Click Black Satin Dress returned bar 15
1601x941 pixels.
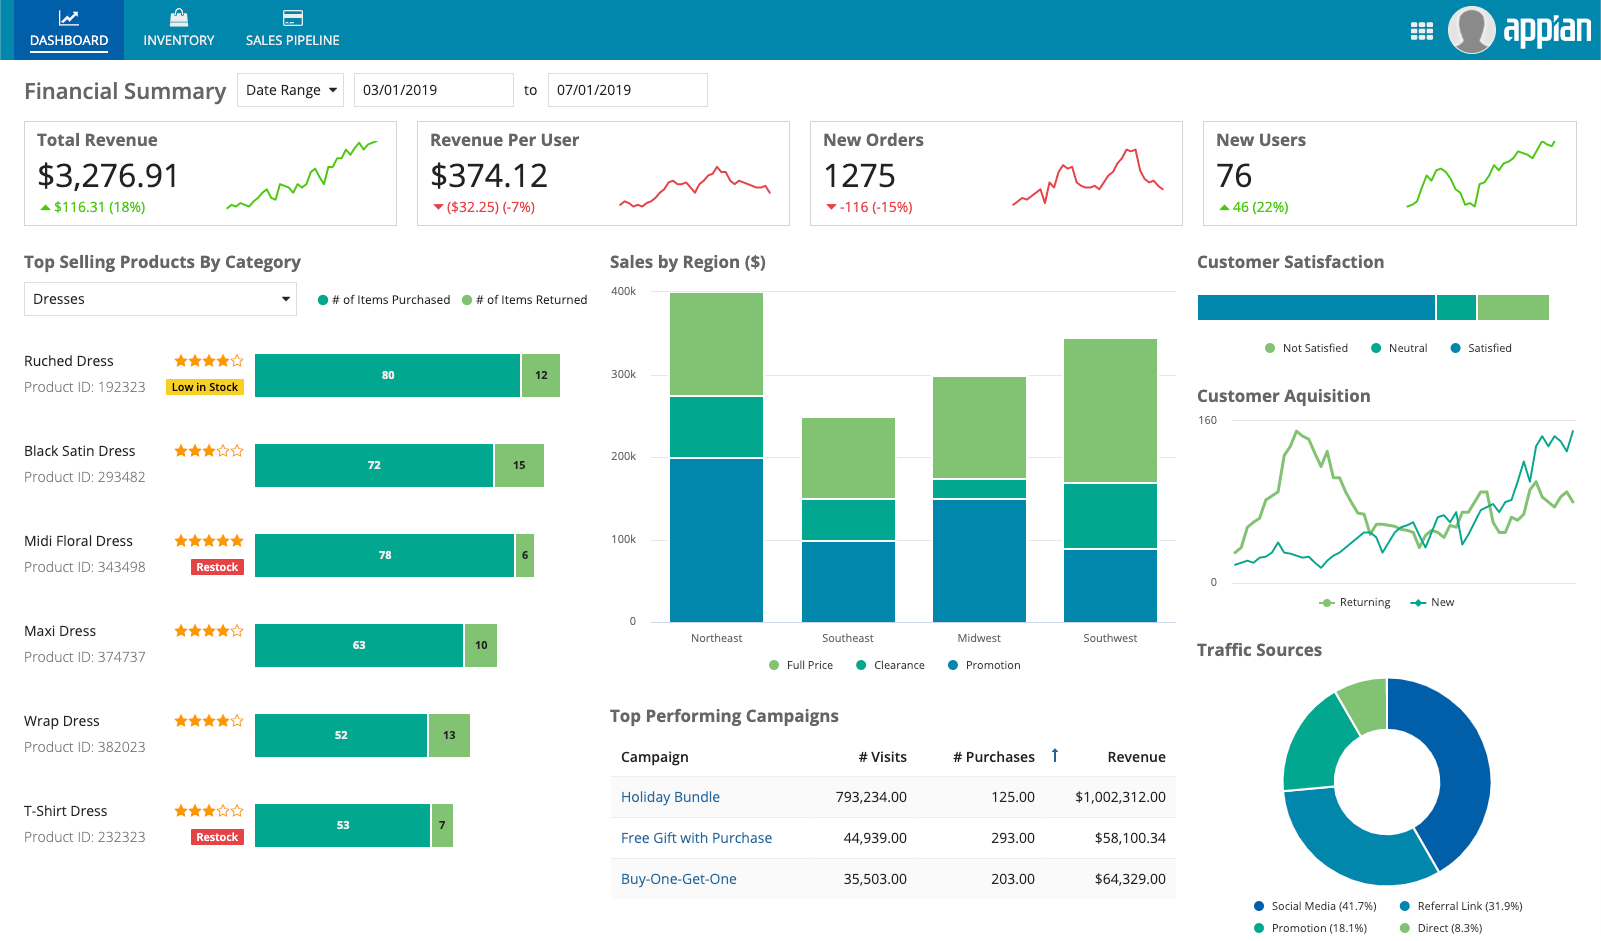pos(519,465)
